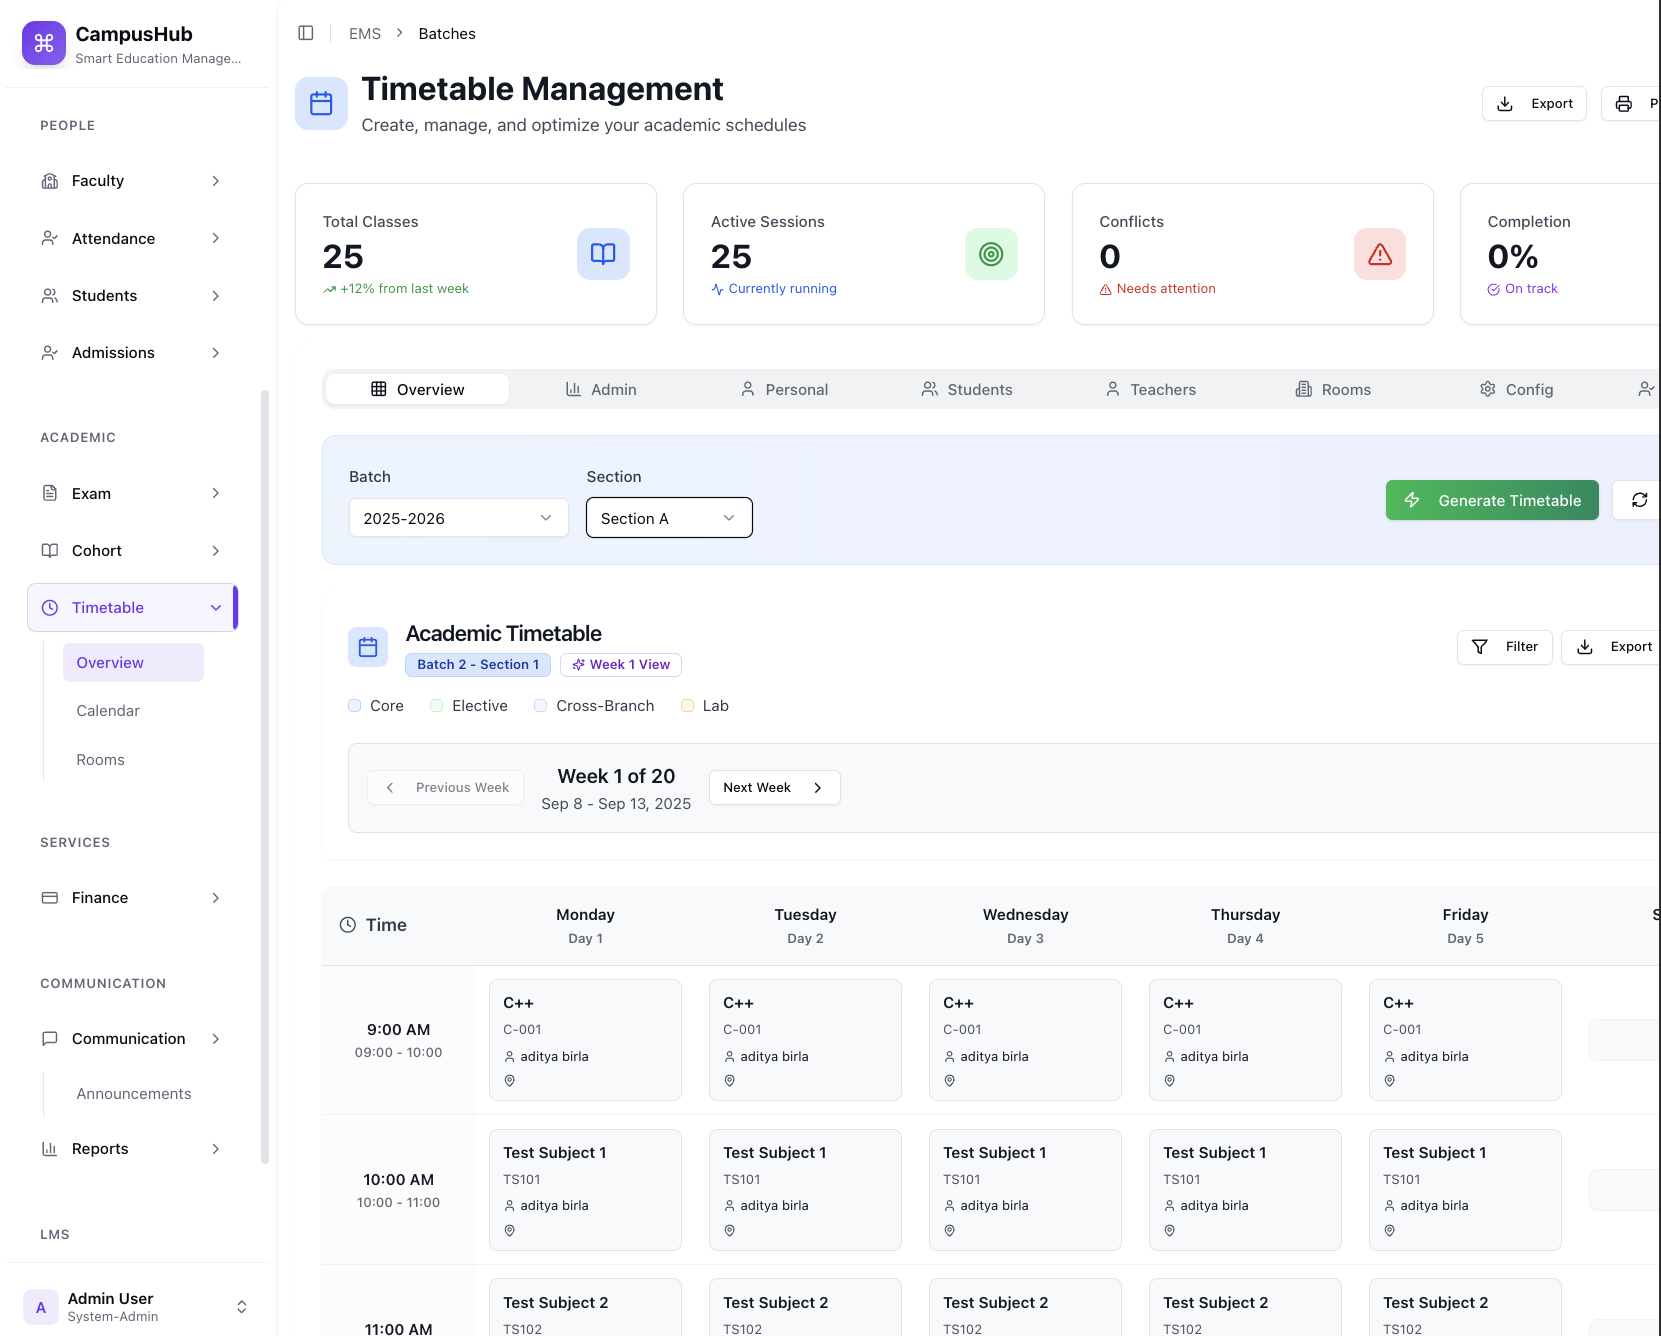The width and height of the screenshot is (1661, 1336).
Task: Switch to the Teachers tab
Action: pyautogui.click(x=1151, y=390)
